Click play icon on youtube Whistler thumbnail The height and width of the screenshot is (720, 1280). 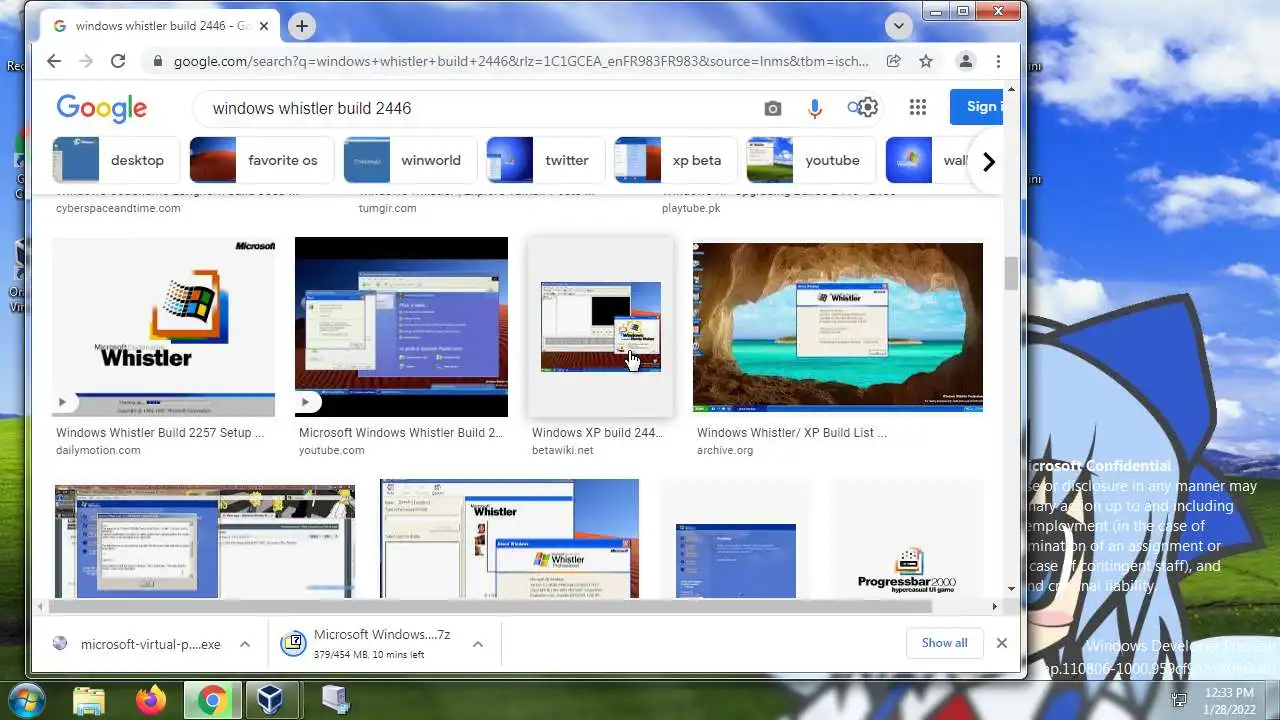coord(305,402)
